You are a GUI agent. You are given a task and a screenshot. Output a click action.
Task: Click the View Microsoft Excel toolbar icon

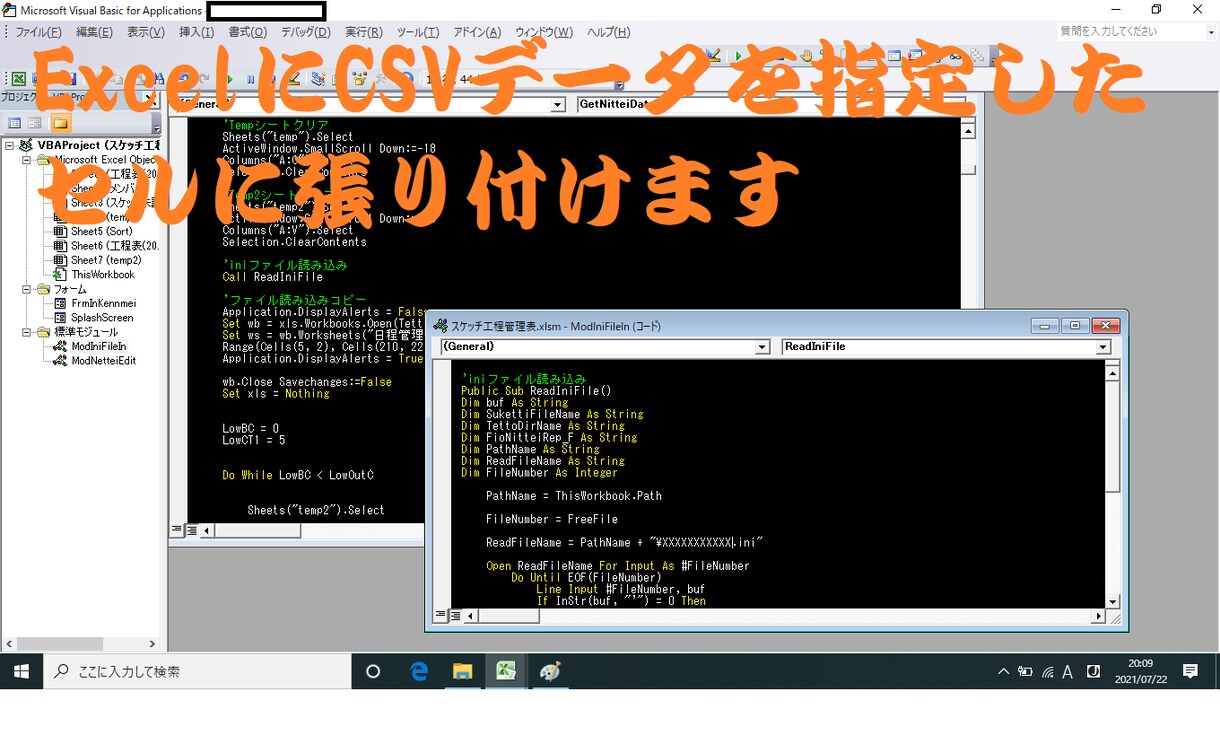(18, 79)
